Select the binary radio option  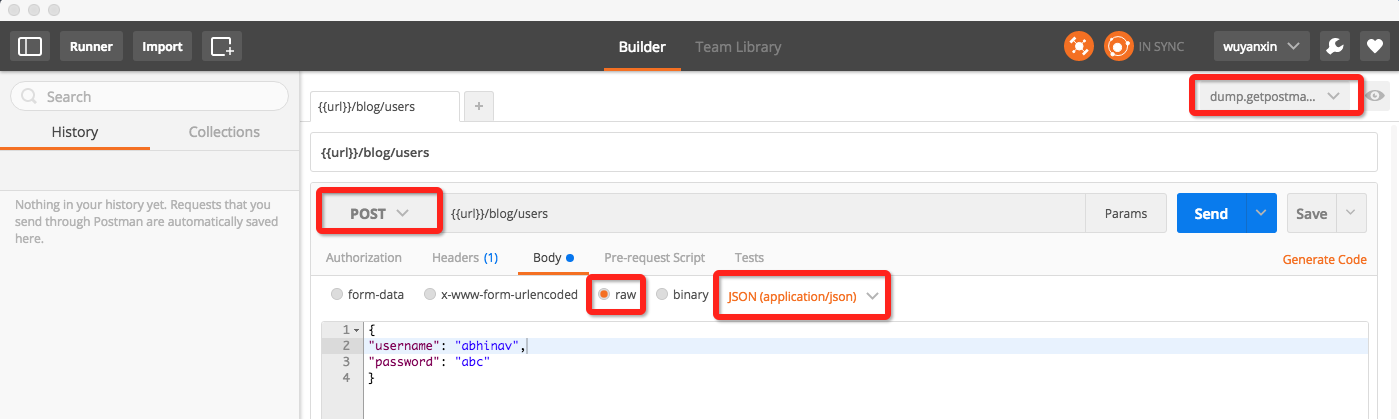pos(662,295)
